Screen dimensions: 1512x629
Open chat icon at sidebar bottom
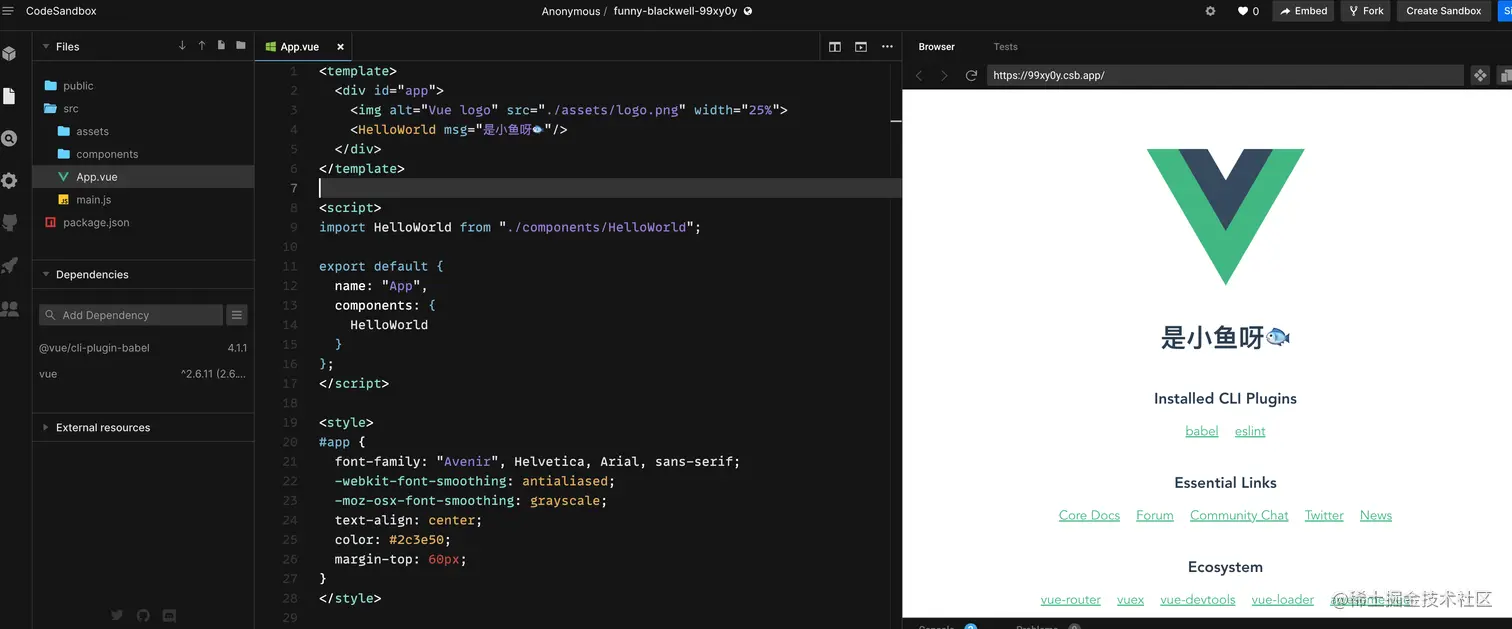169,616
